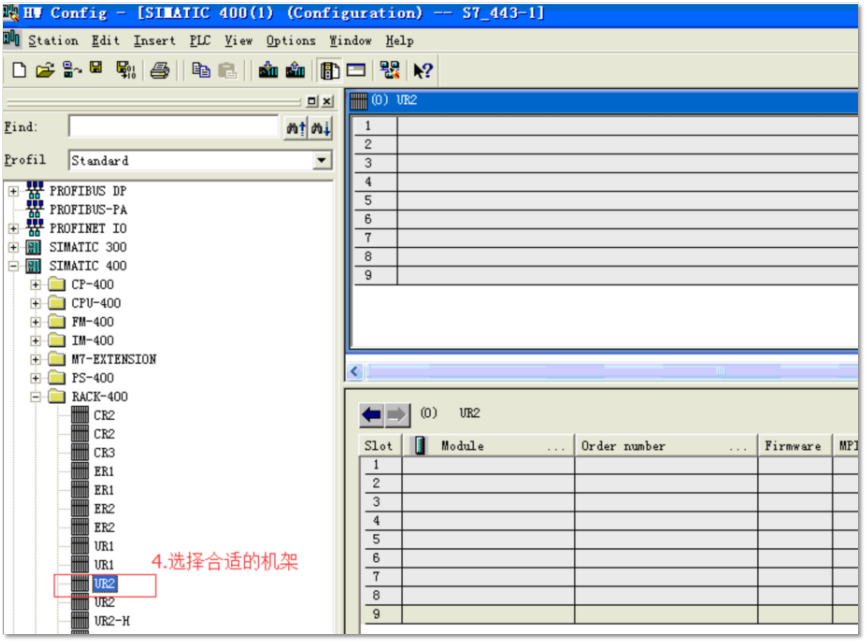867x643 pixels.
Task: Expand the PROFIBUS DP tree node
Action: coord(13,192)
